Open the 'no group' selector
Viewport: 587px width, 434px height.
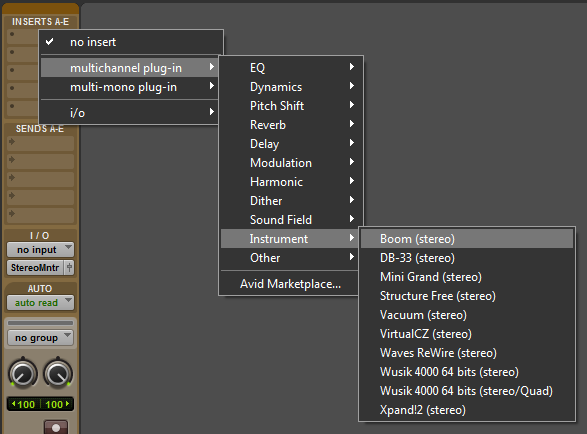point(40,338)
